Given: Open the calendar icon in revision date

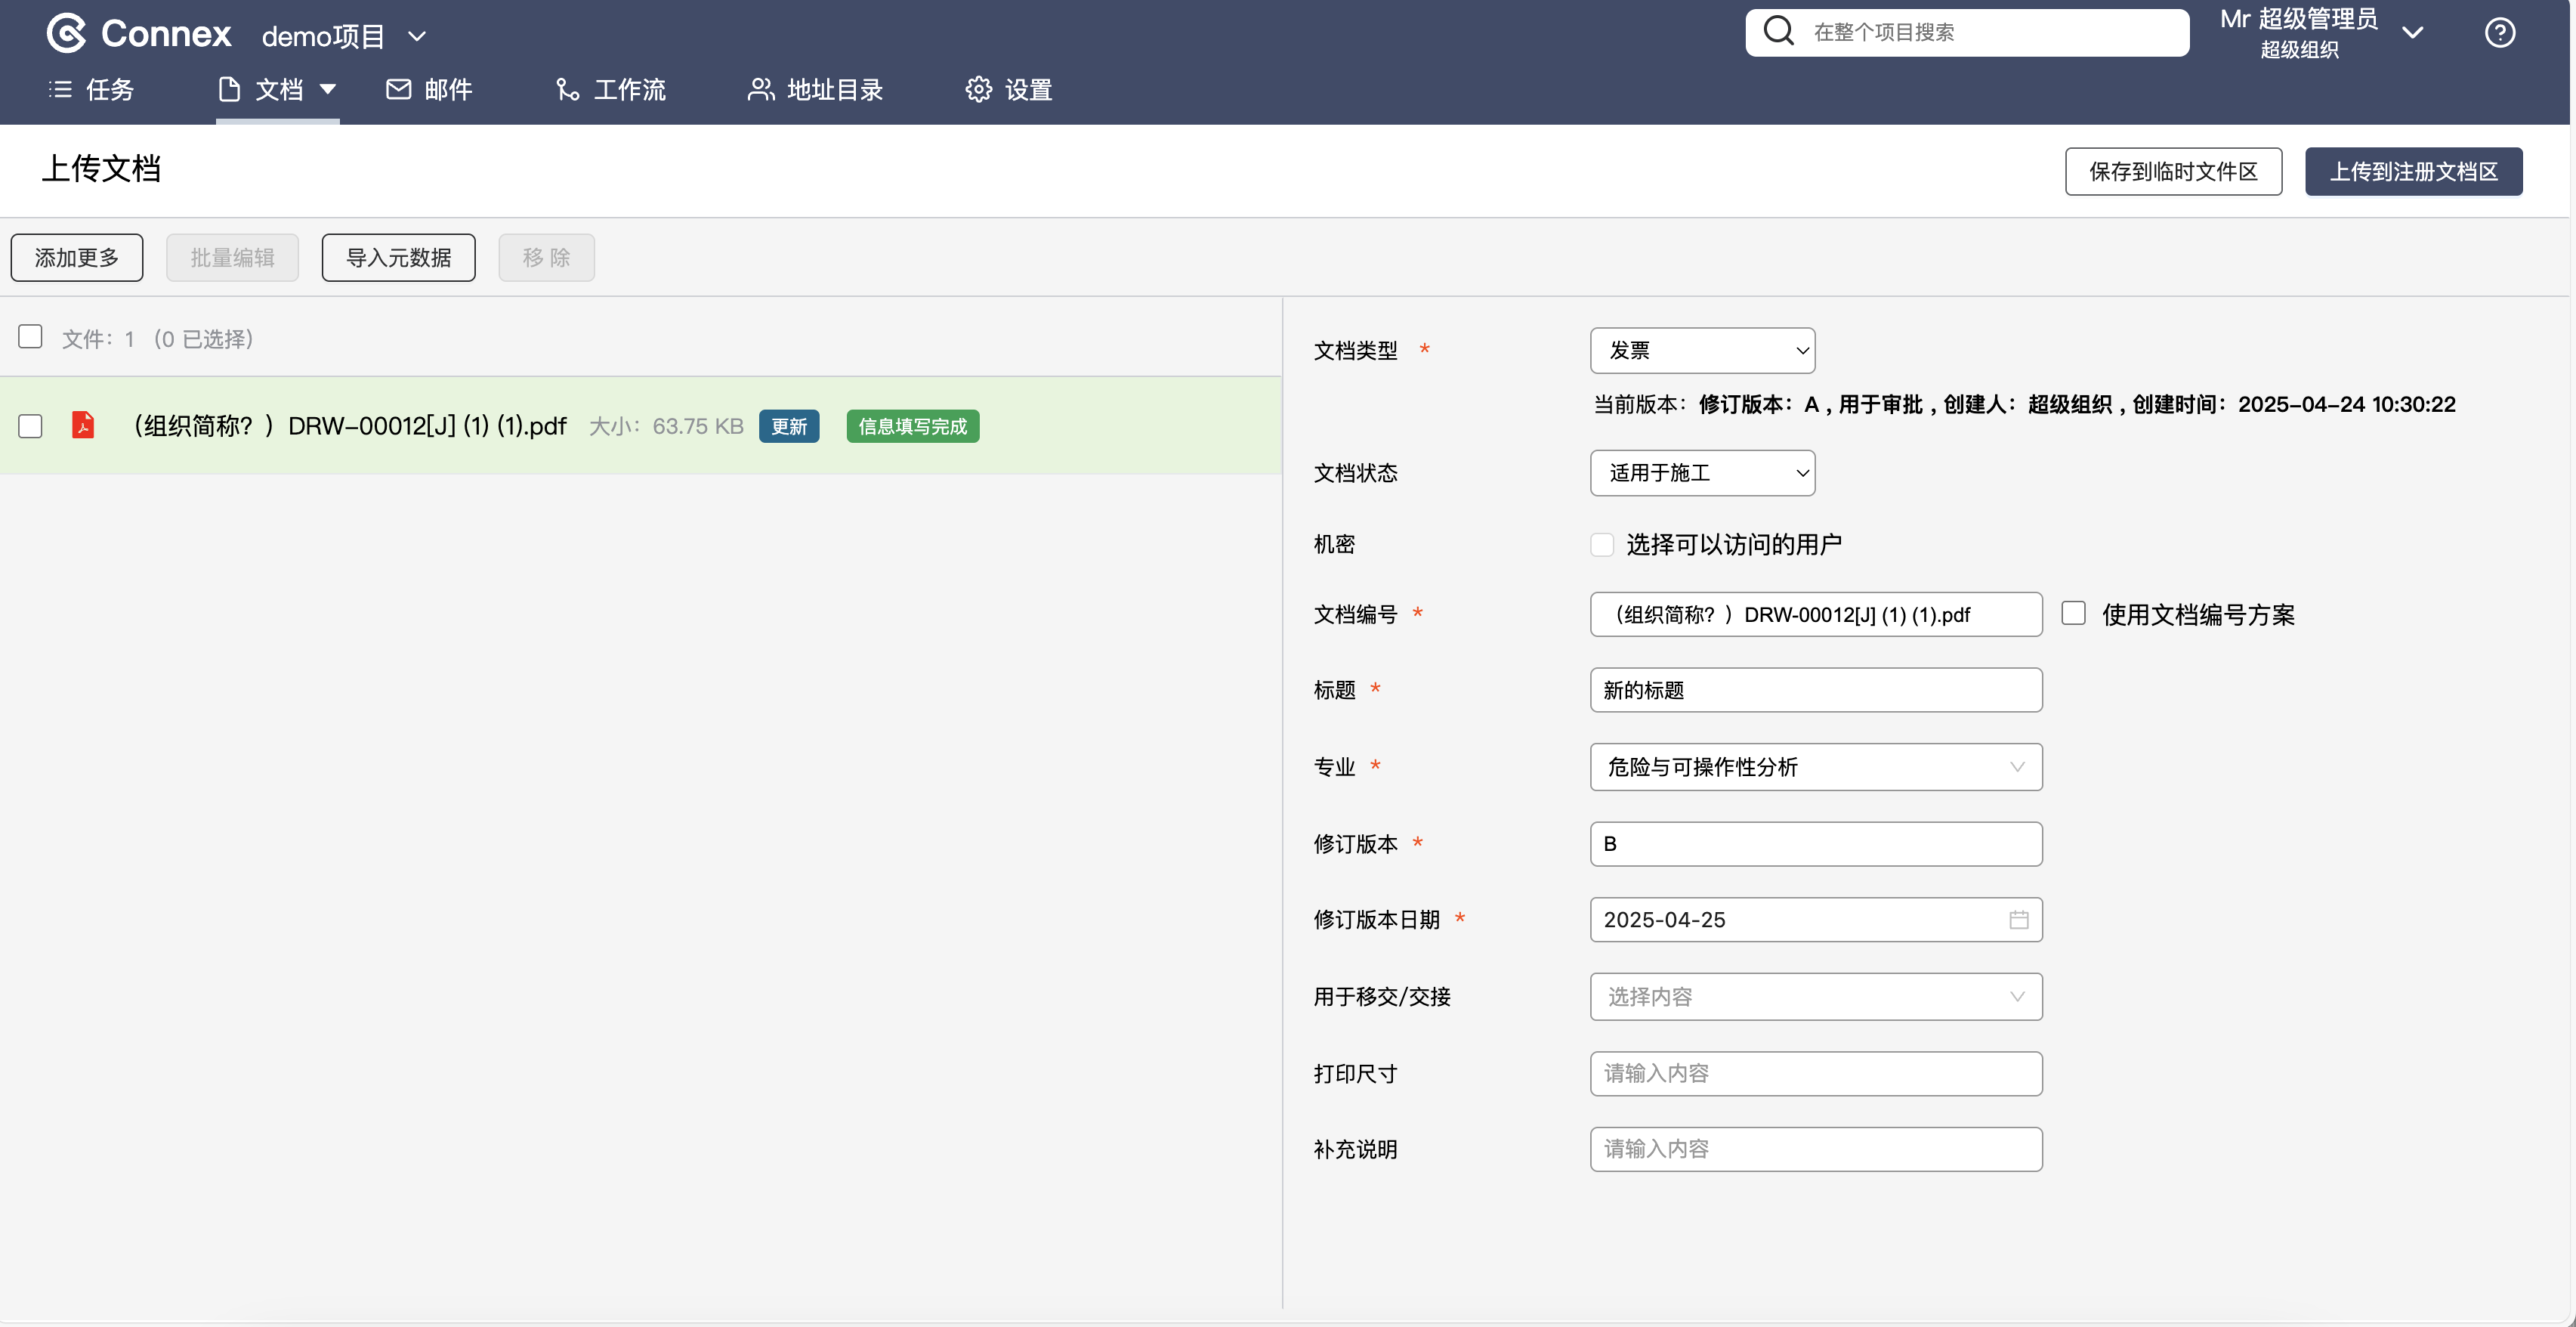Looking at the screenshot, I should (2018, 920).
